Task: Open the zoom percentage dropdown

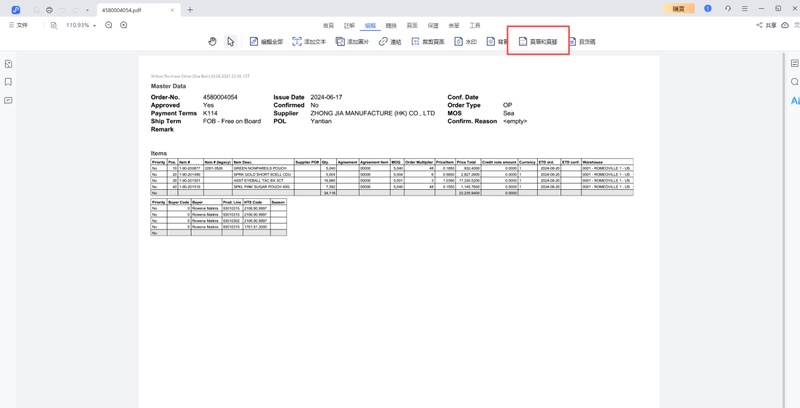Action: pyautogui.click(x=81, y=25)
